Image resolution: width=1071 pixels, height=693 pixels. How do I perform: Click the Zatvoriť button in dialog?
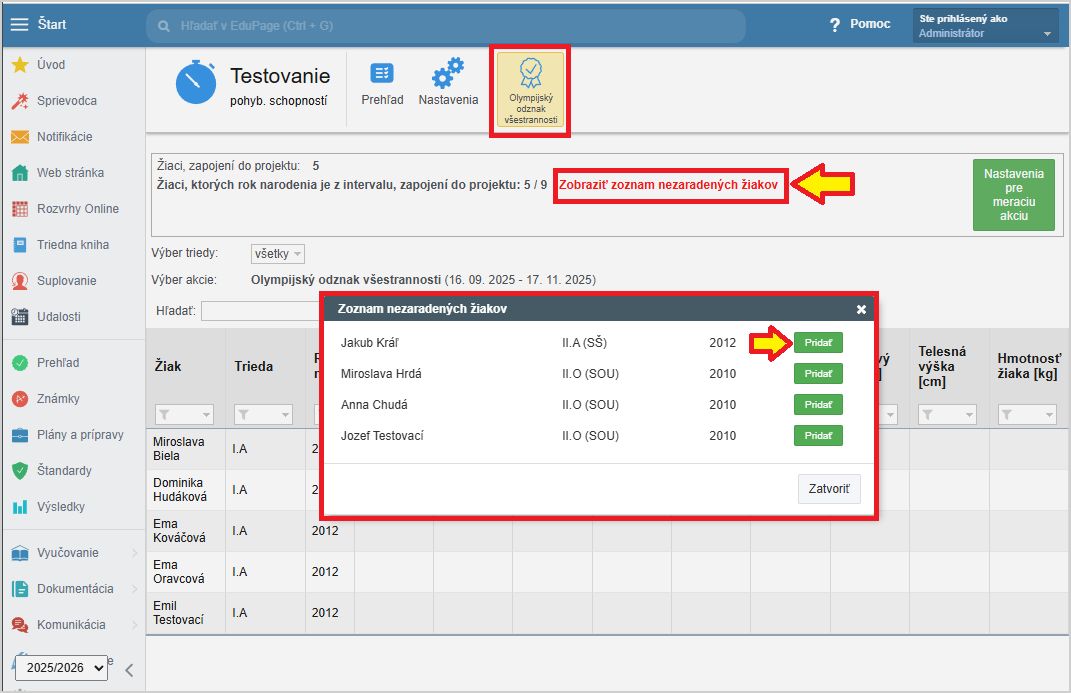click(828, 489)
